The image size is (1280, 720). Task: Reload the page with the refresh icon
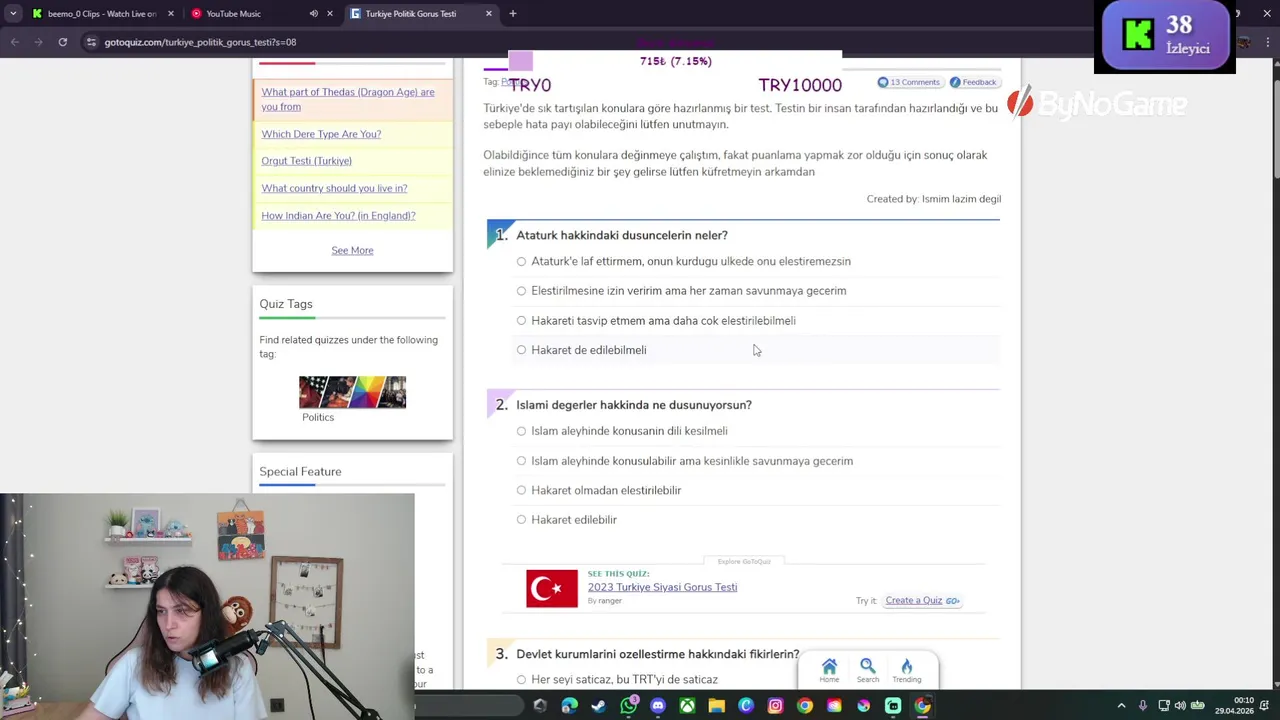click(62, 42)
